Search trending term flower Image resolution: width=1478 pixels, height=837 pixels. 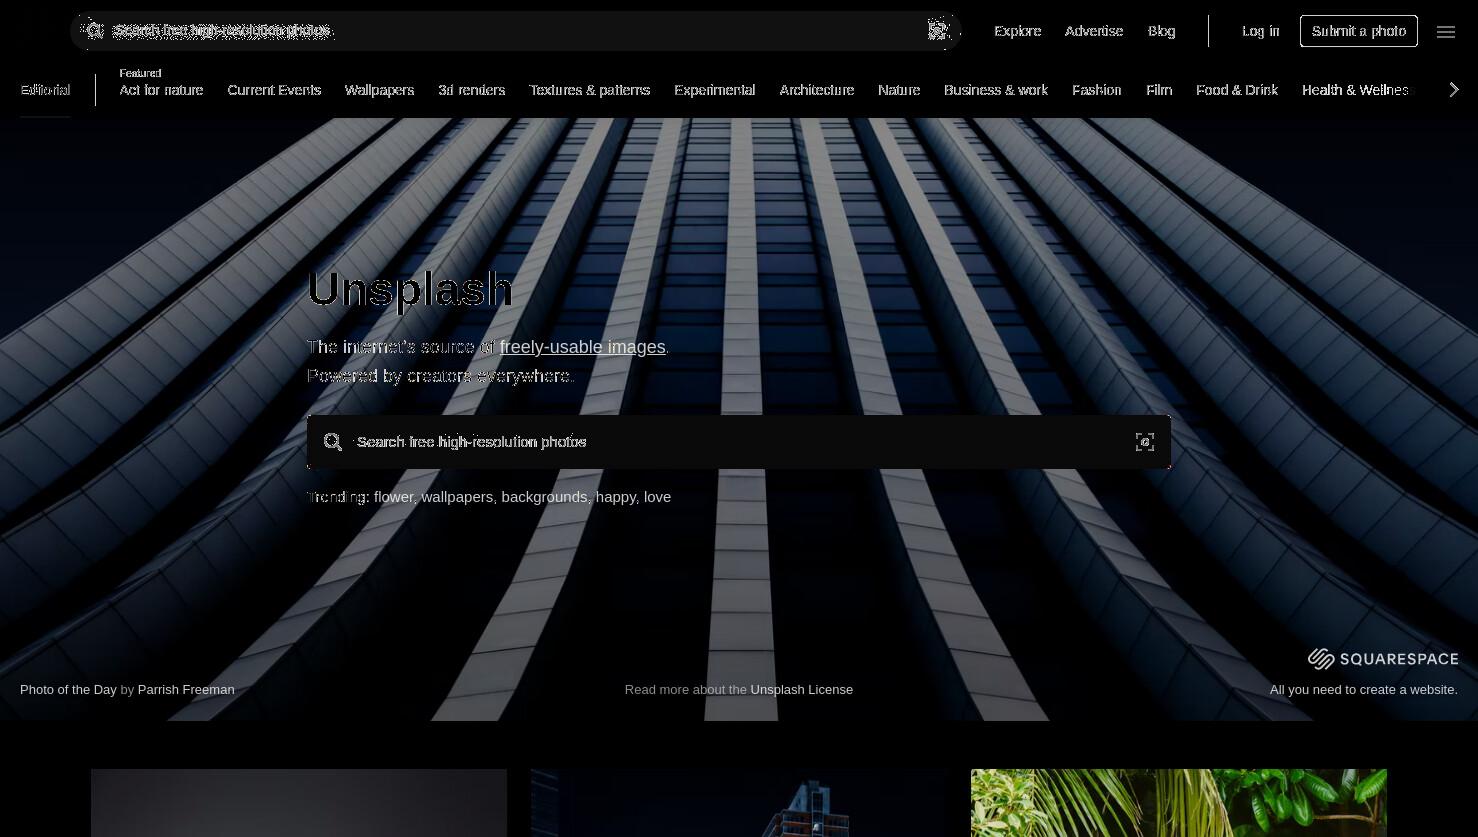pos(393,497)
